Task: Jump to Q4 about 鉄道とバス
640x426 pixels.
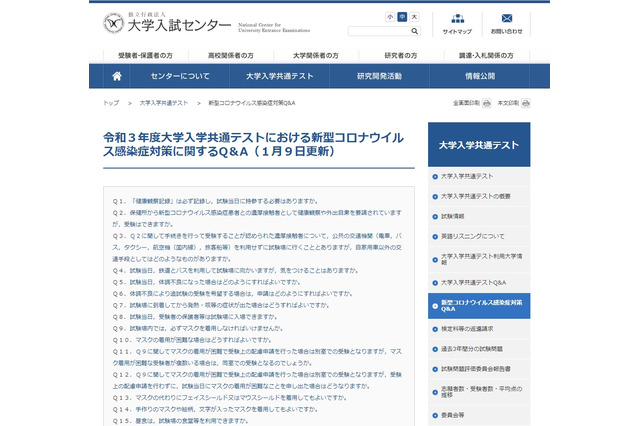Action: point(236,271)
